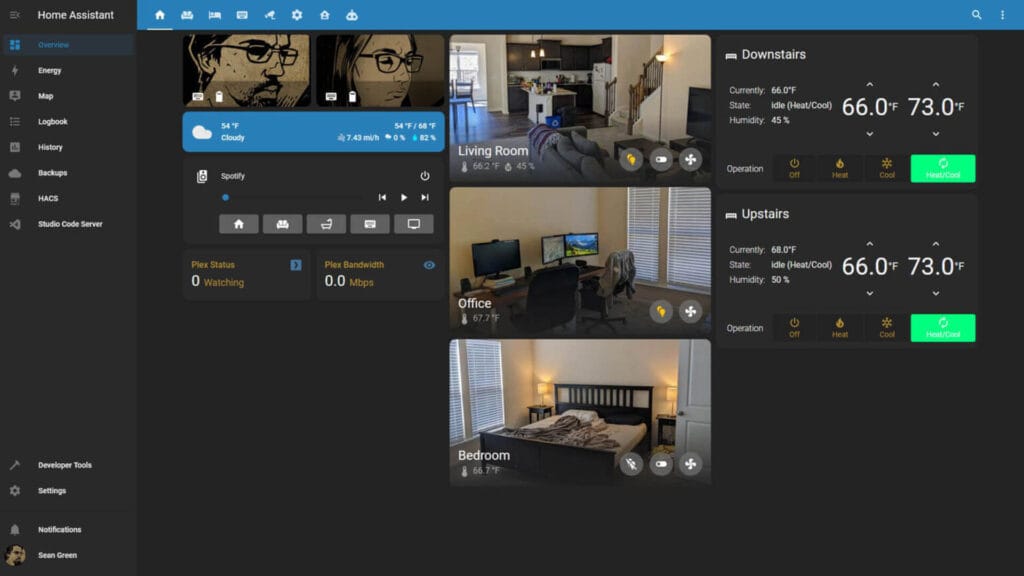Switch to the keyboard office view tab
1024x576 pixels.
pos(242,15)
